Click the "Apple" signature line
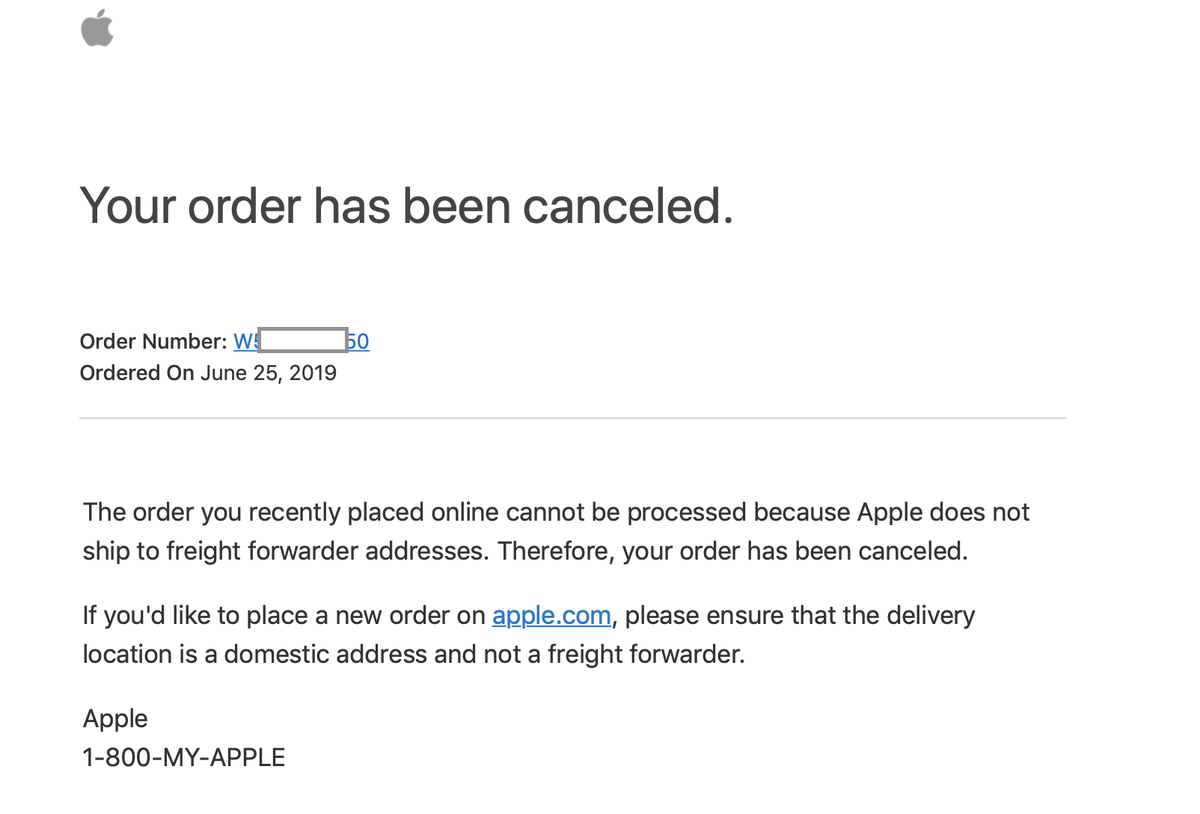This screenshot has height=814, width=1200. coord(115,718)
